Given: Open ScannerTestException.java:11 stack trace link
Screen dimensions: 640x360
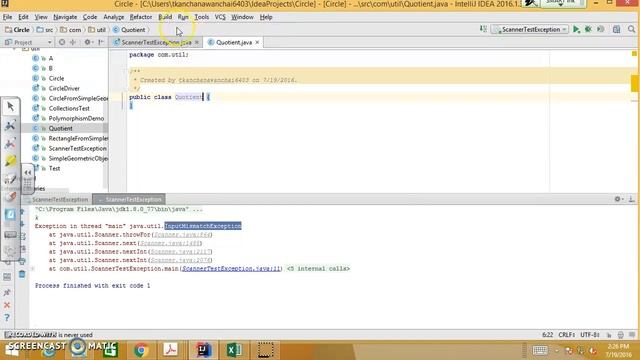Looking at the screenshot, I should (231, 269).
